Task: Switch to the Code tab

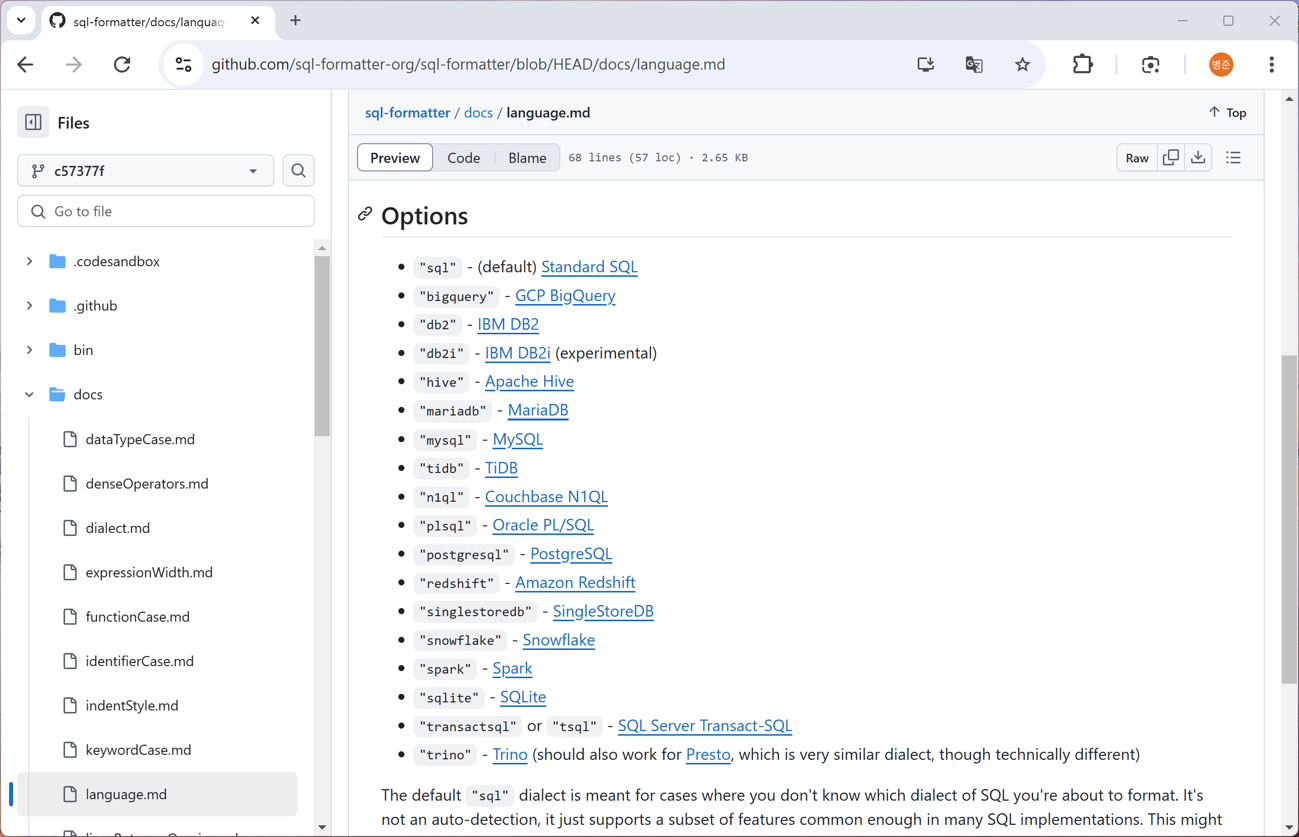Action: tap(464, 158)
